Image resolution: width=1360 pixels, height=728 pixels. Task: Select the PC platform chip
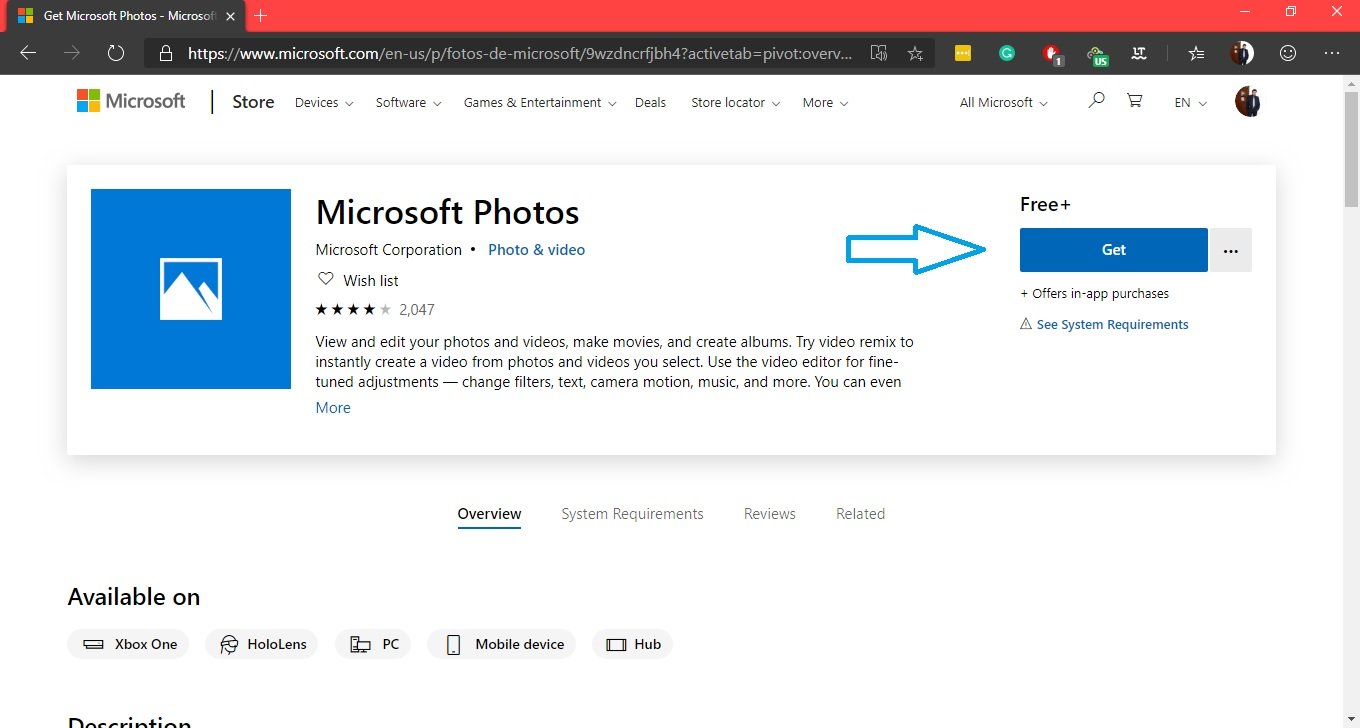pyautogui.click(x=374, y=644)
